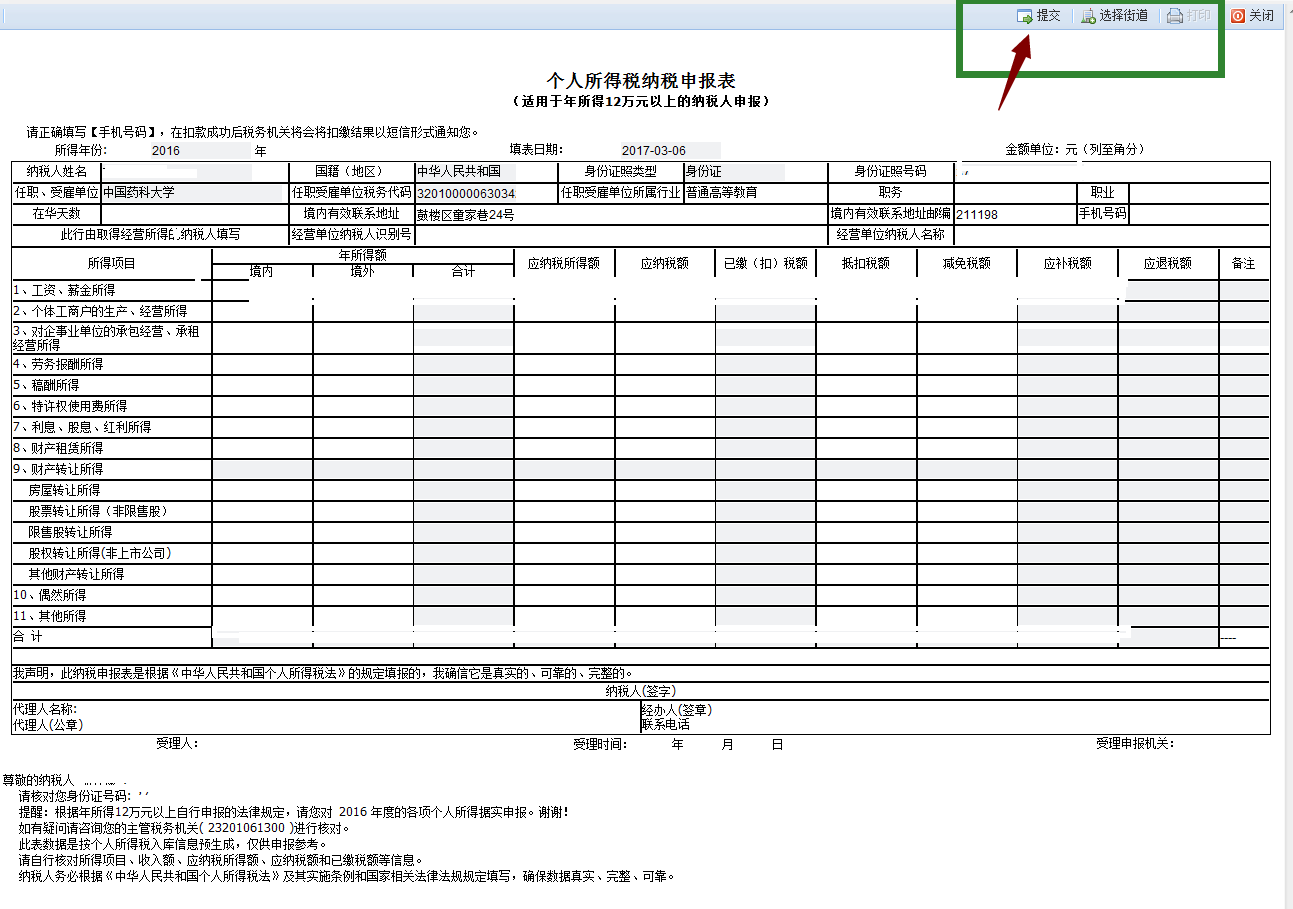Click the 应纳税额 cell of 财产租赁所得 row

tap(664, 448)
